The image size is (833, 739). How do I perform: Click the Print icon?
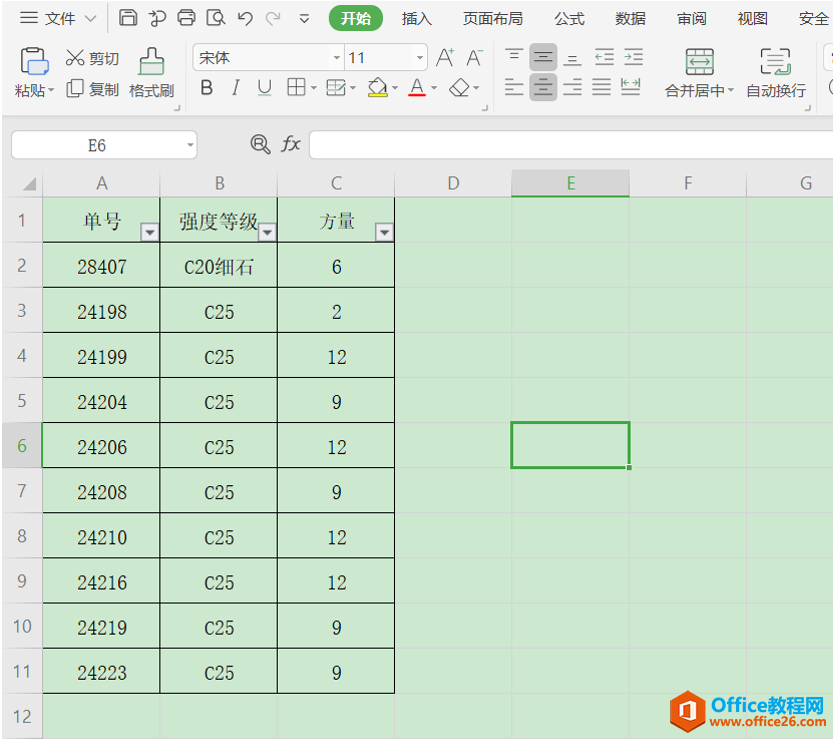pyautogui.click(x=186, y=18)
